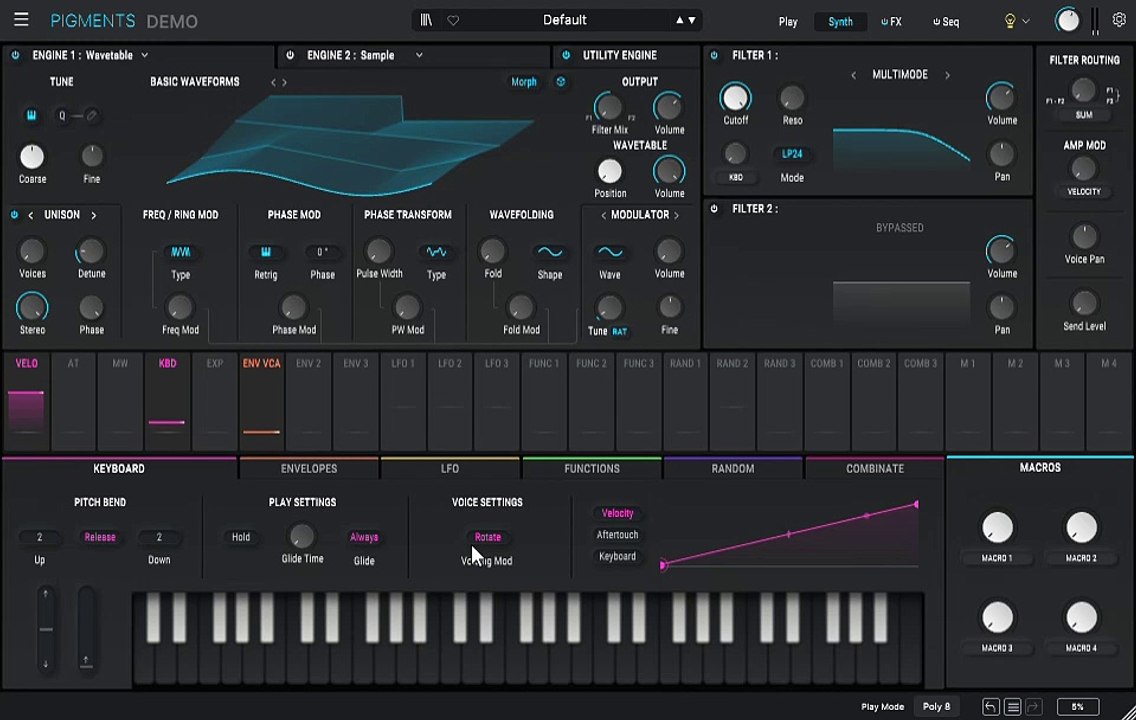This screenshot has height=720, width=1136.
Task: Click the tune Q link edit pencil
Action: pos(91,115)
